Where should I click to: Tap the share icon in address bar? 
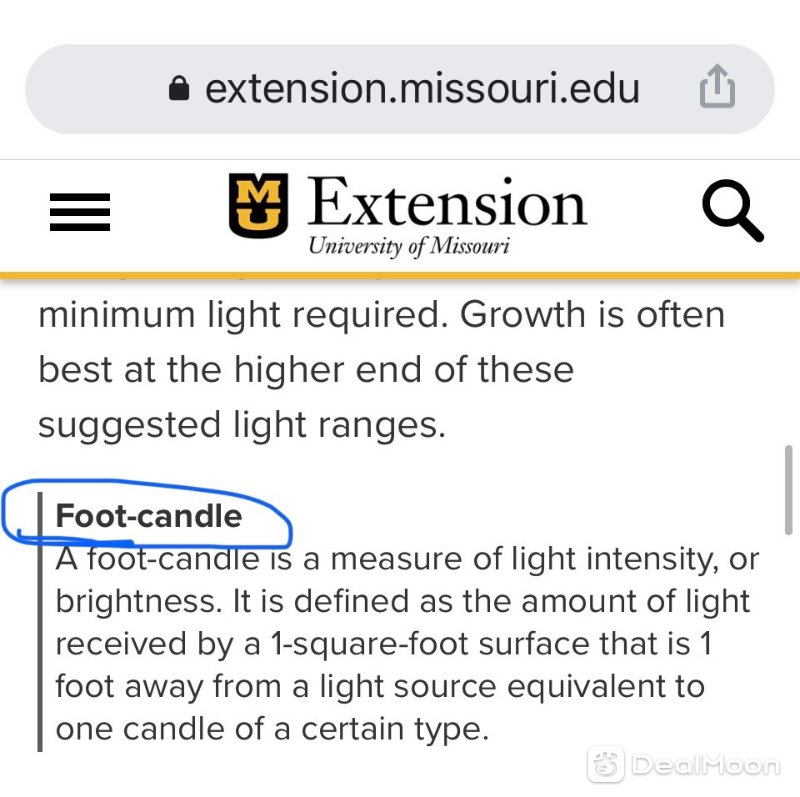pos(717,87)
